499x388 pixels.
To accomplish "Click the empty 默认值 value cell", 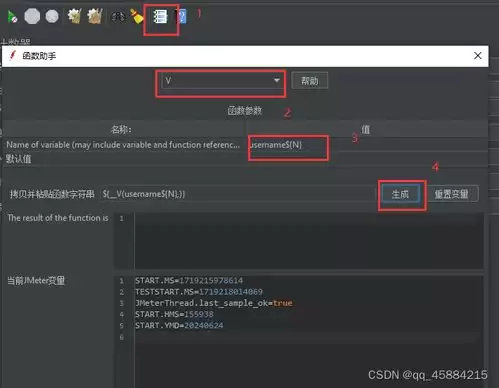I will click(367, 159).
